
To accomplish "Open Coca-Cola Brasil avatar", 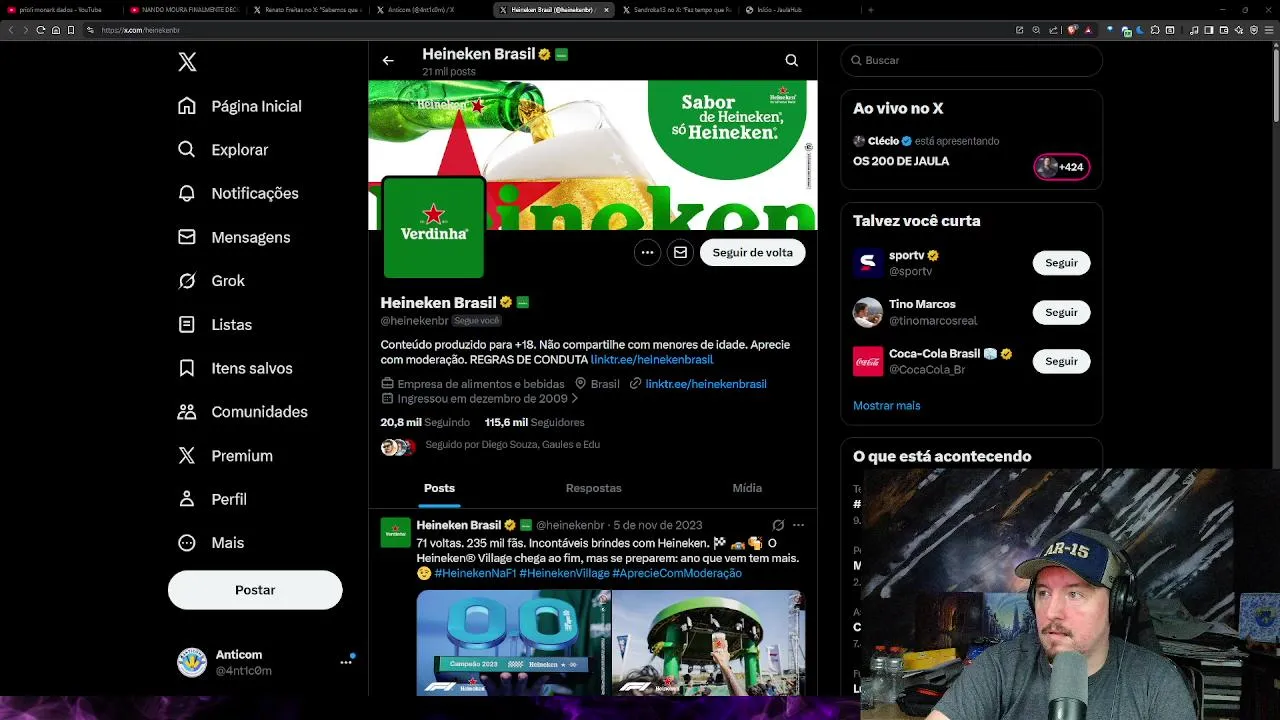I will pyautogui.click(x=868, y=361).
